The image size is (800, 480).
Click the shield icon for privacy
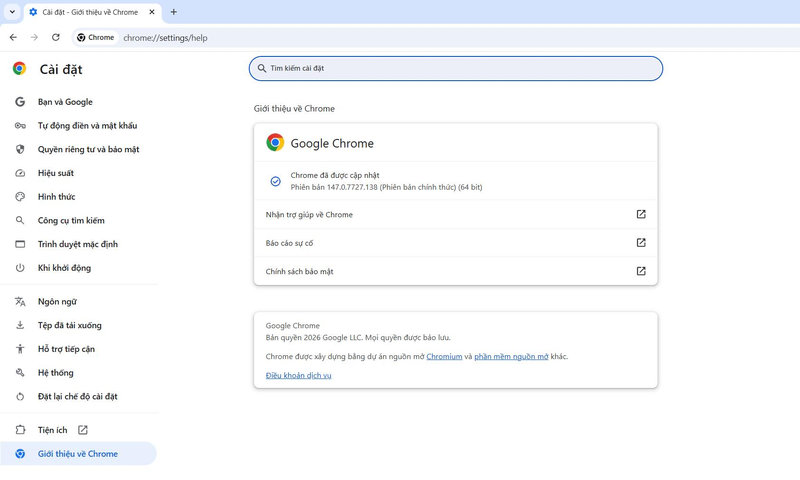pos(20,149)
